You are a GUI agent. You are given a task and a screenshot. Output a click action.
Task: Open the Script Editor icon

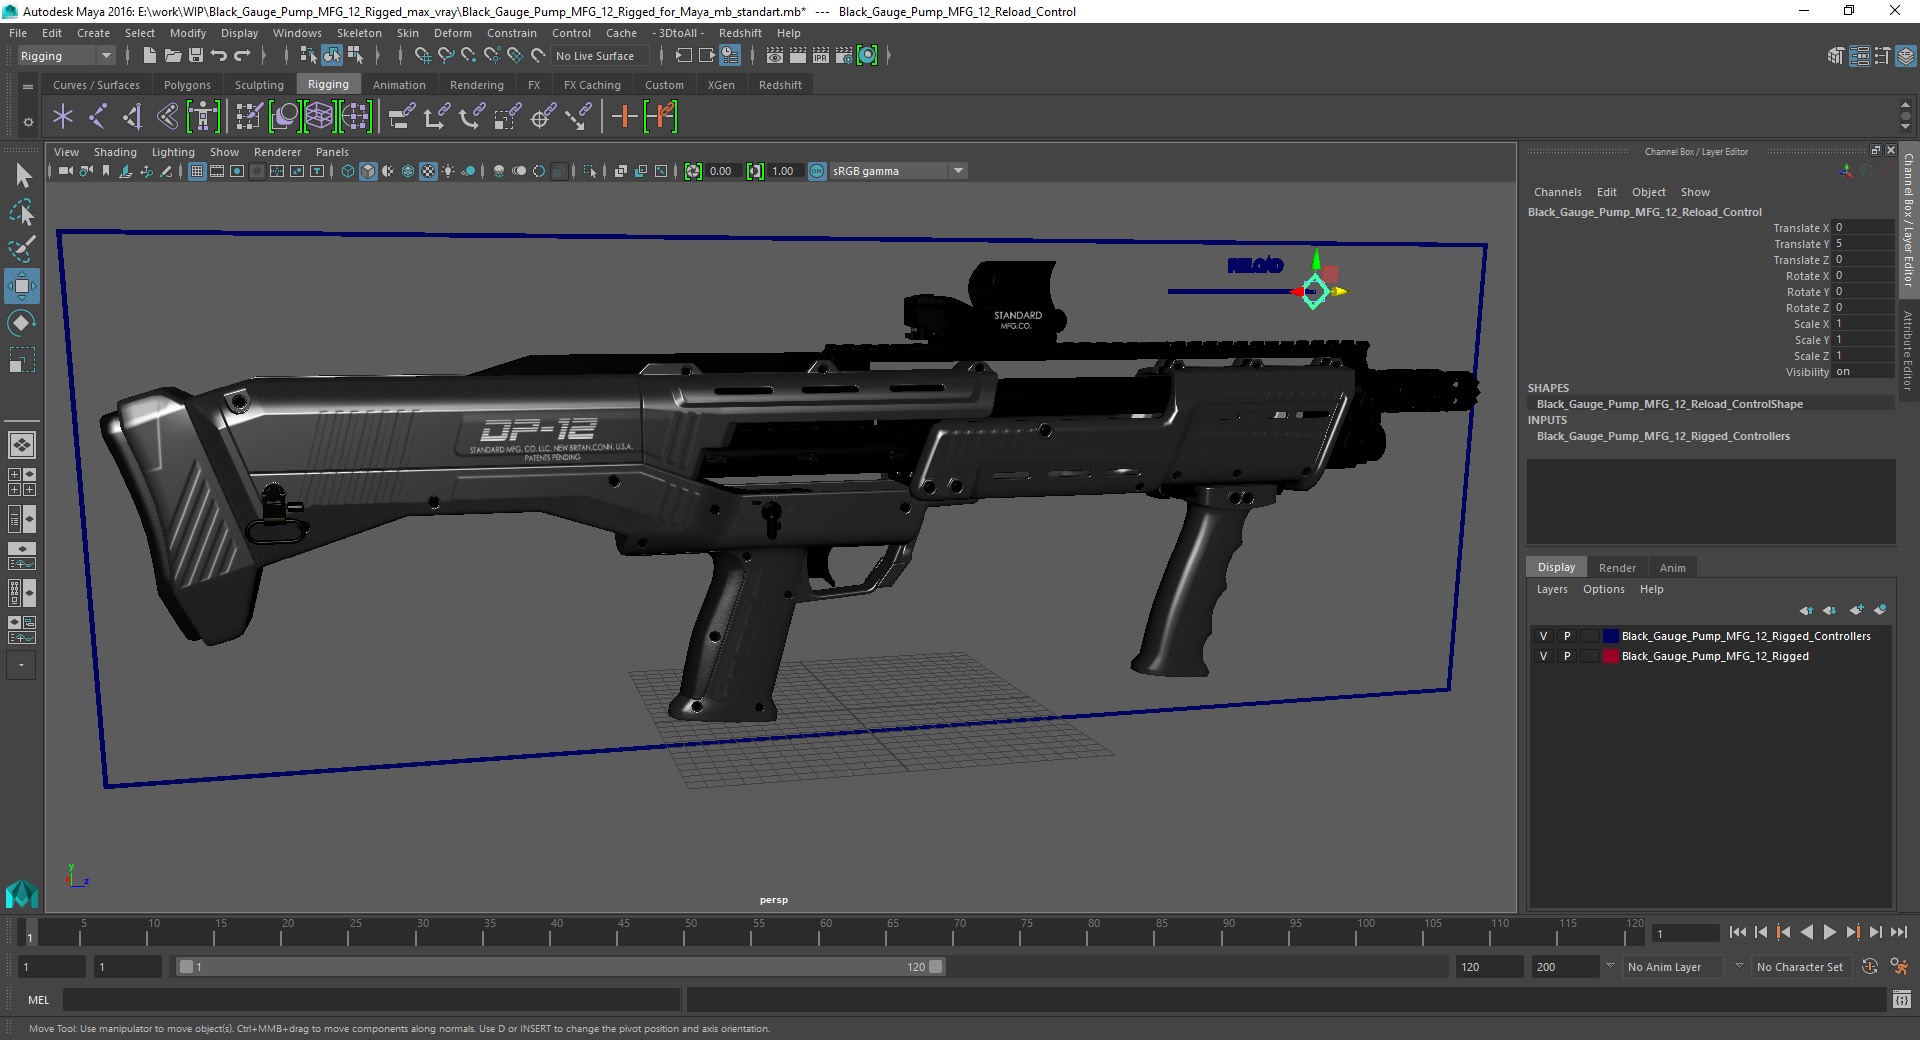pos(1902,999)
